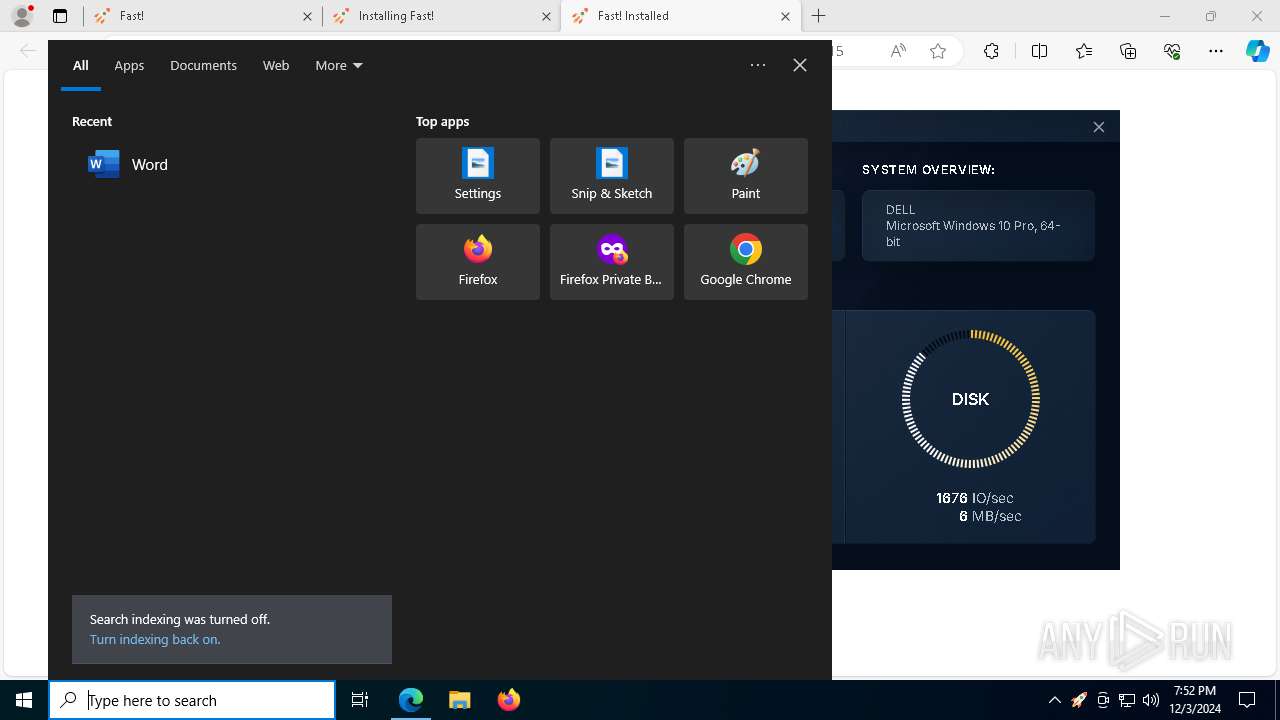Click Turn indexing back on link
Viewport: 1280px width, 720px height.
click(x=155, y=639)
